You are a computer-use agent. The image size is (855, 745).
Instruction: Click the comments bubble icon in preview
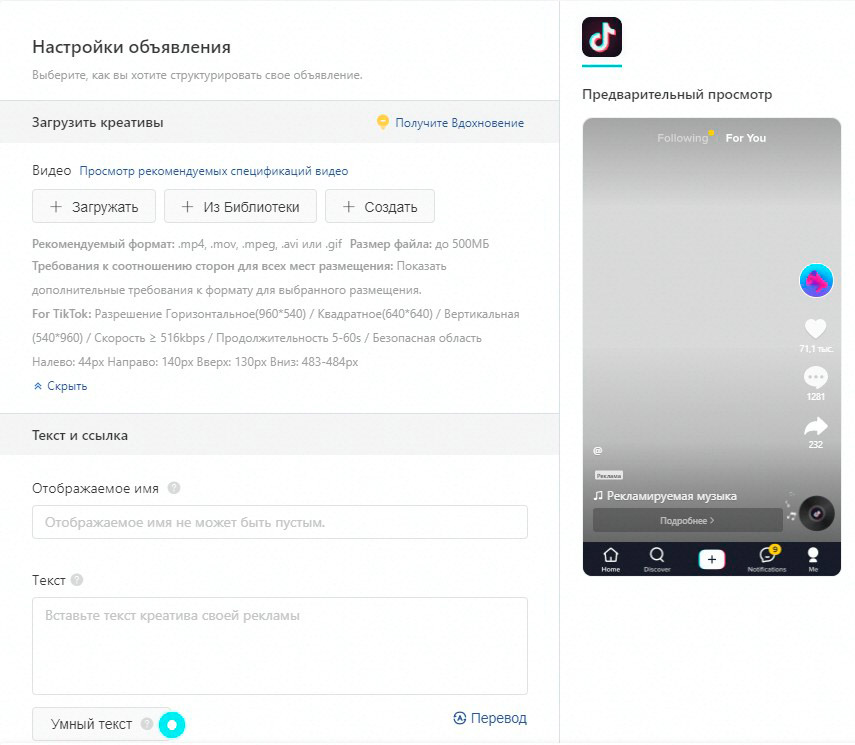pos(816,377)
